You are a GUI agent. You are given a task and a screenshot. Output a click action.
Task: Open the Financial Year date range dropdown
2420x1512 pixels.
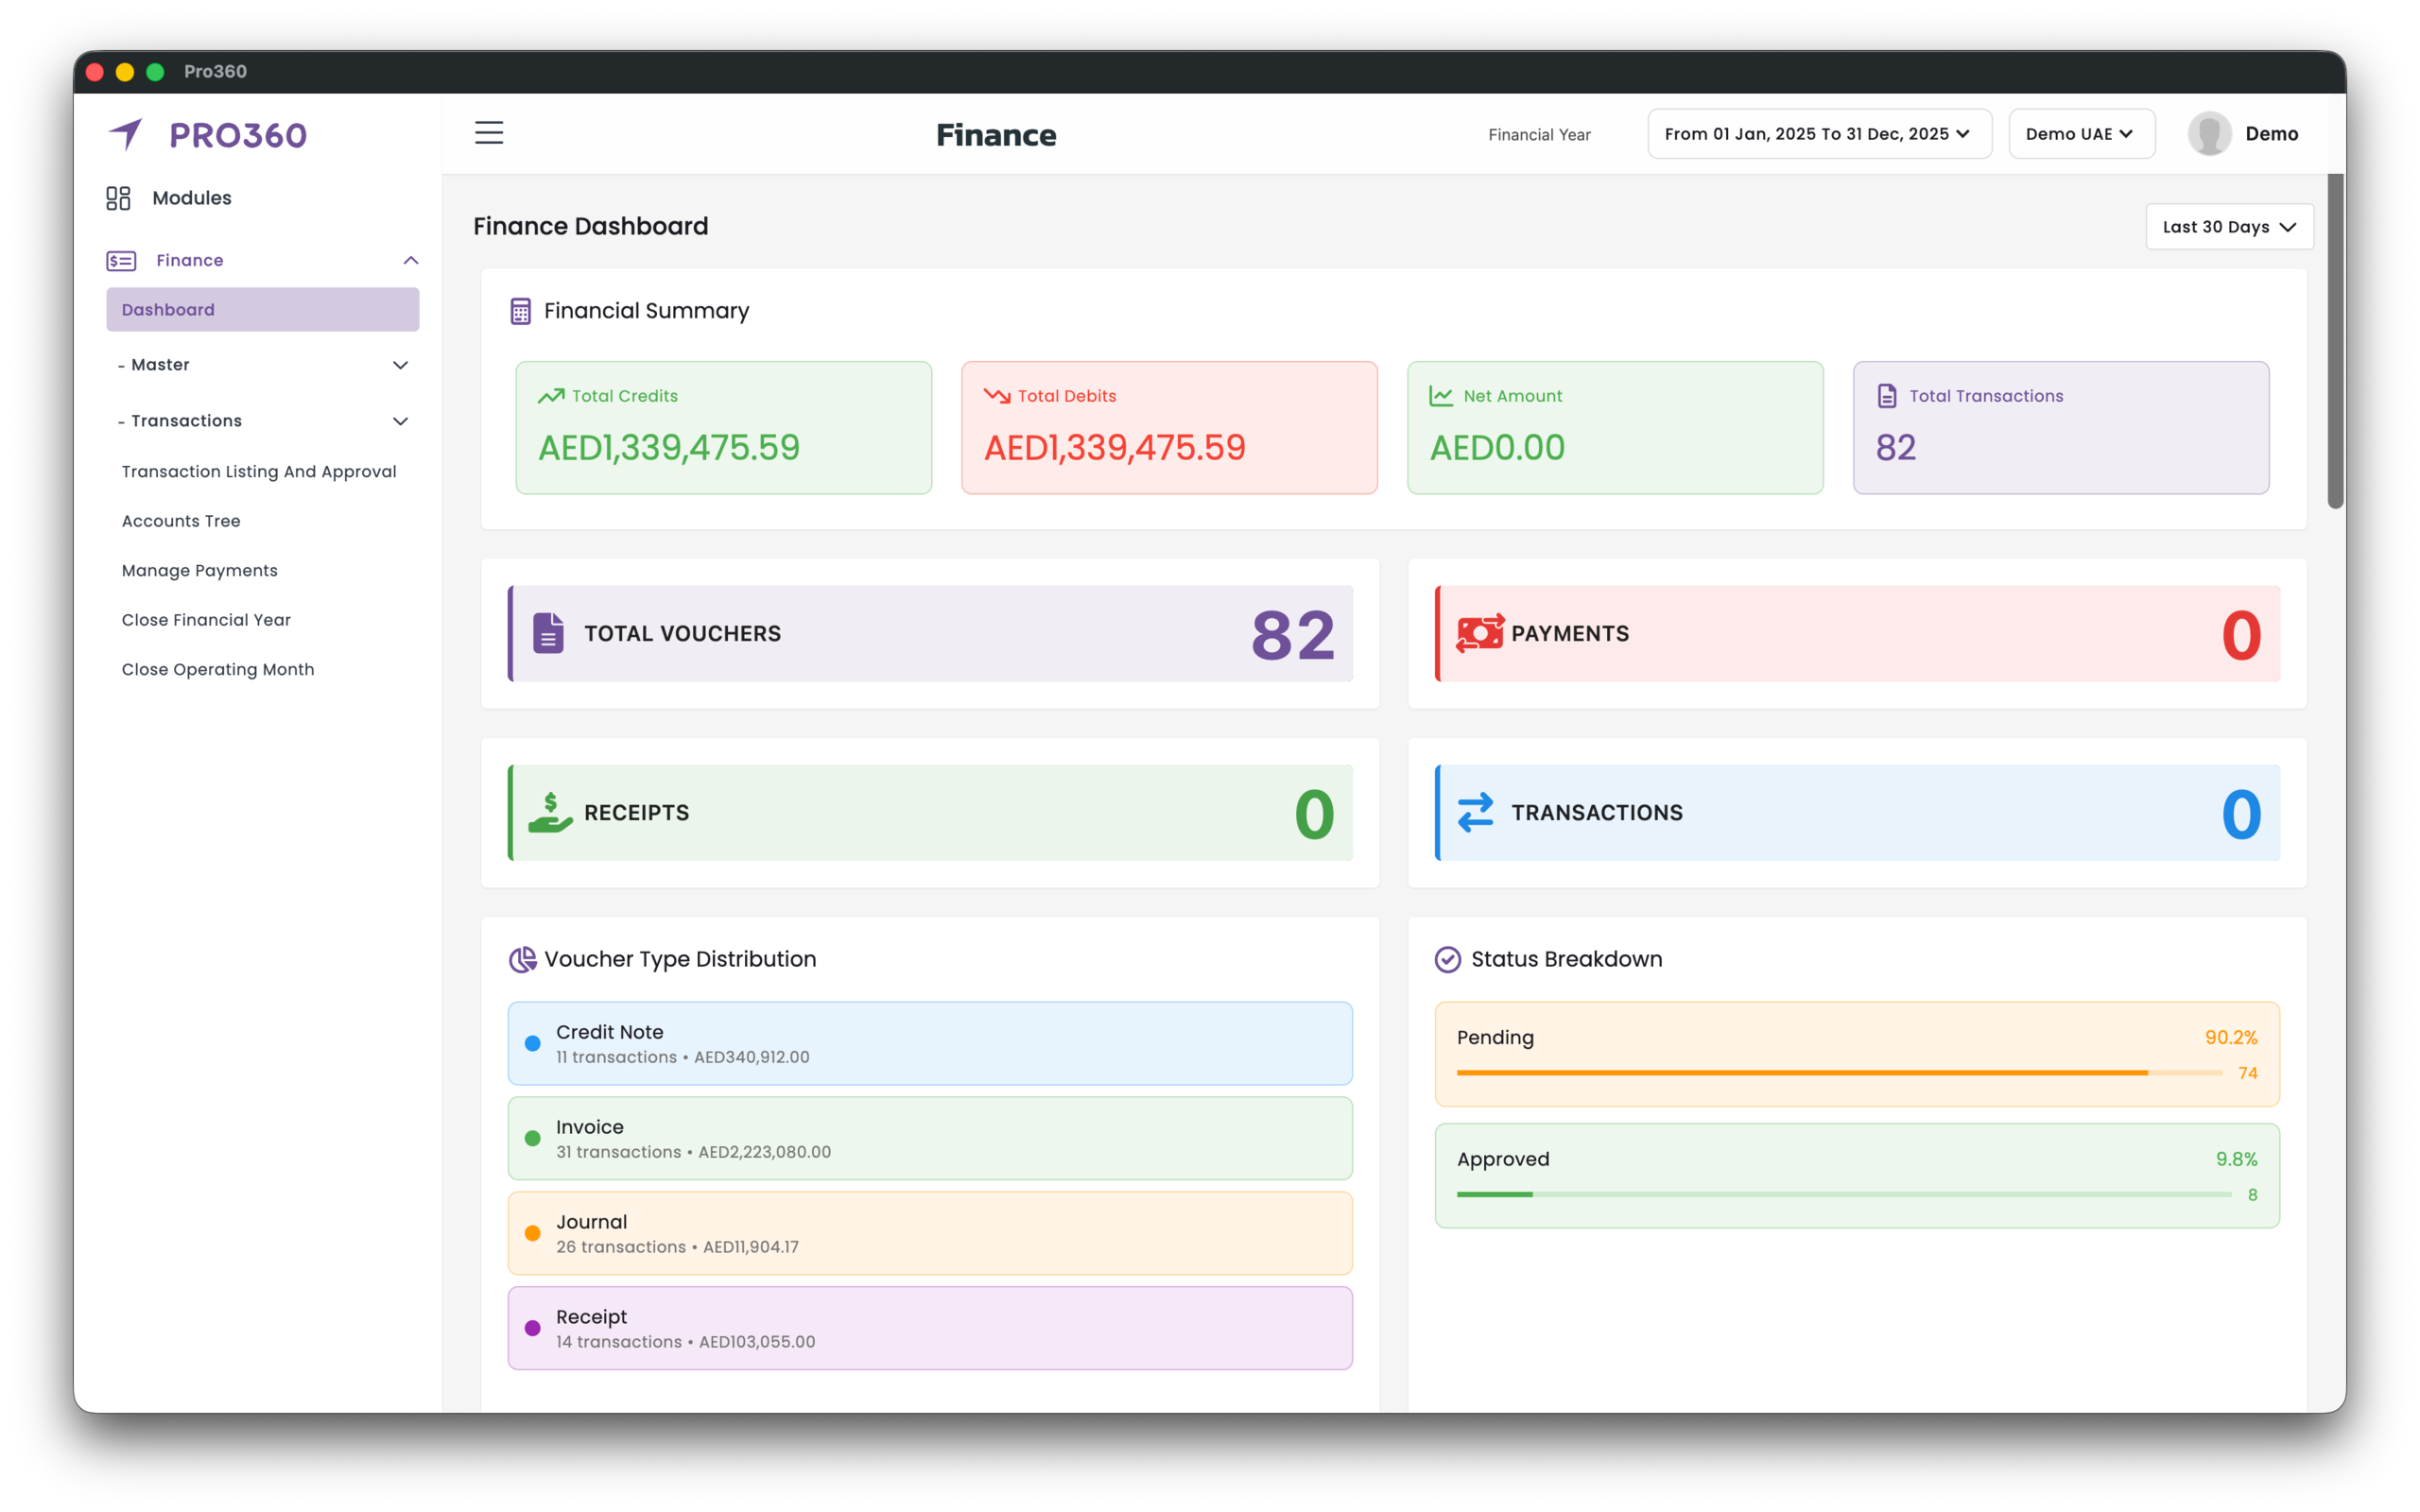pyautogui.click(x=1819, y=134)
